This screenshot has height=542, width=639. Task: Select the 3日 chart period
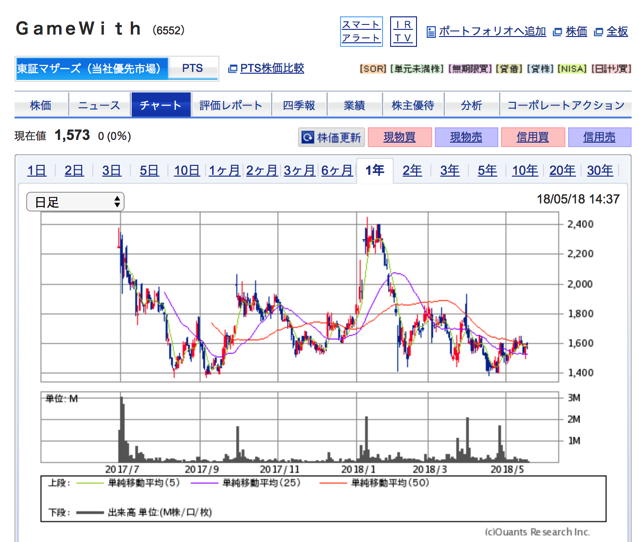(x=112, y=170)
